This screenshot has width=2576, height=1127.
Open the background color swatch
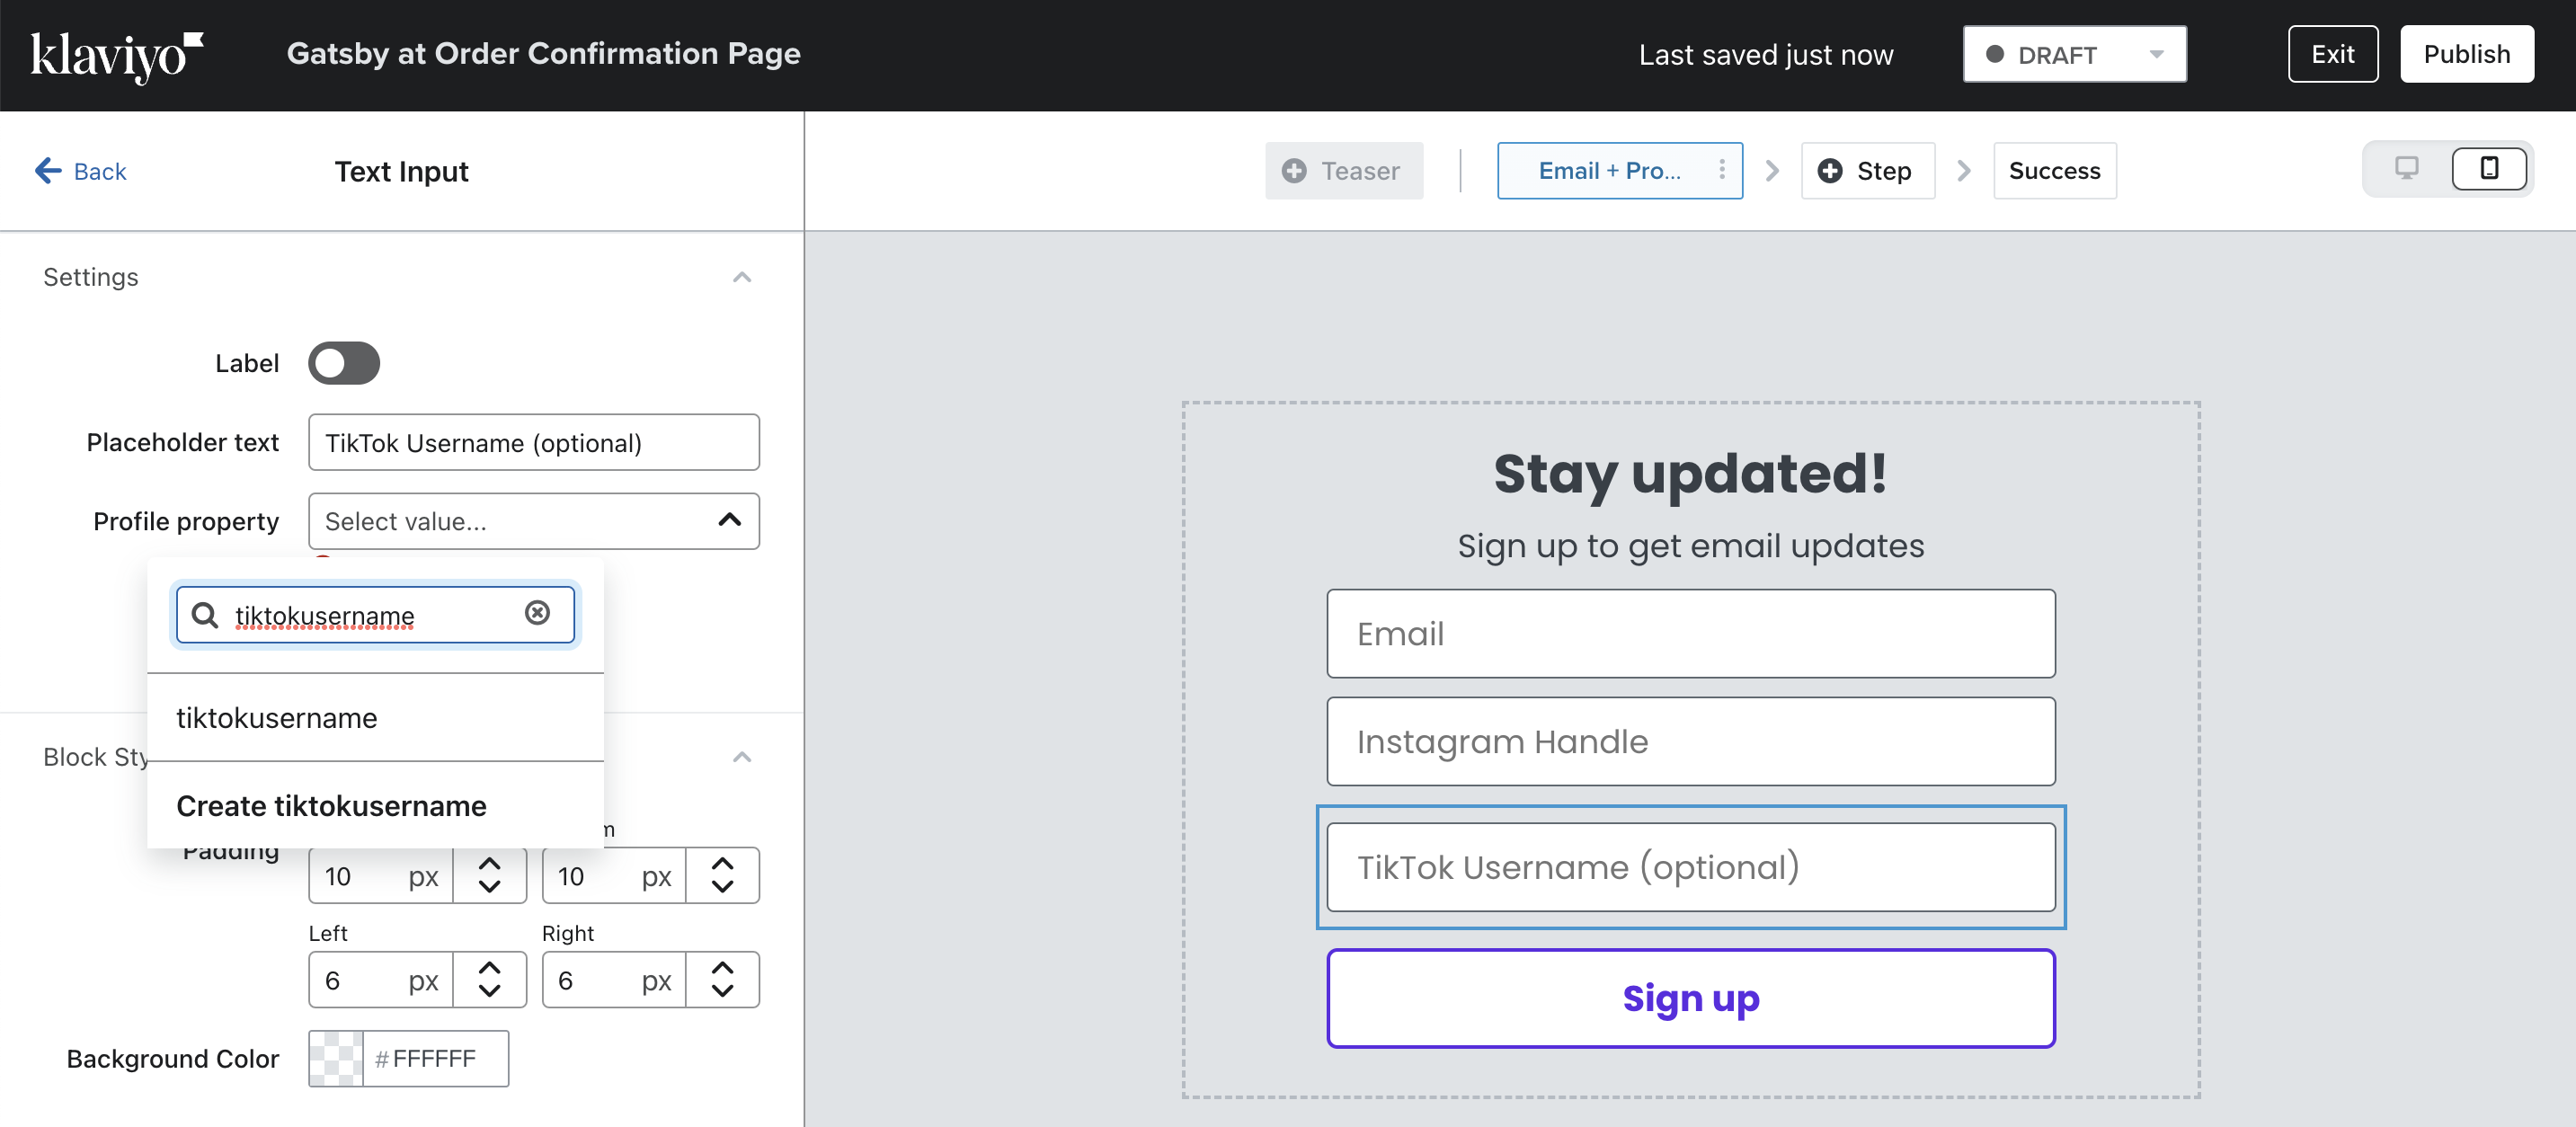click(x=336, y=1058)
